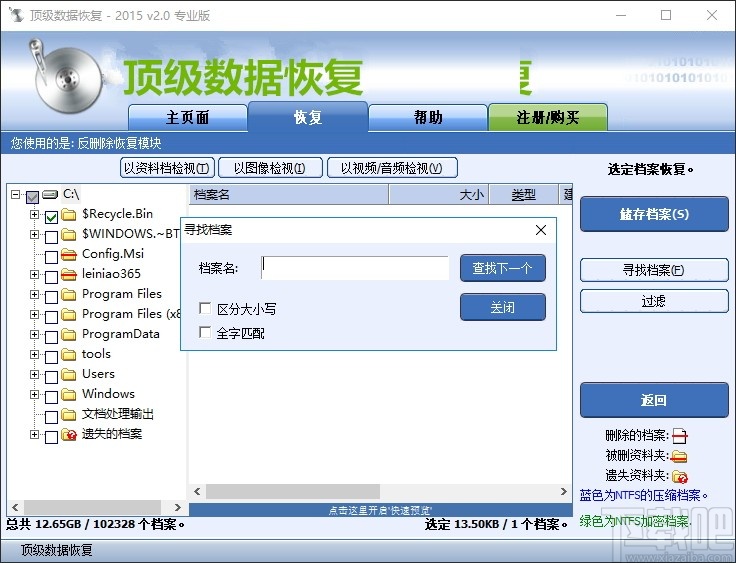Expand the Program Files (x86) node
736x563 pixels.
[x=34, y=314]
